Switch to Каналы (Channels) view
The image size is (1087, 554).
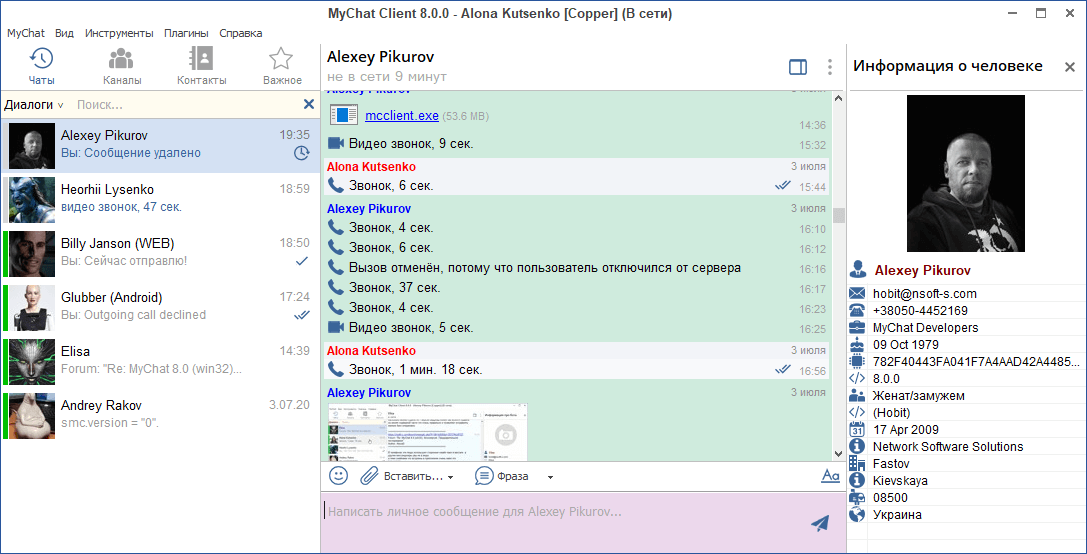pos(121,66)
